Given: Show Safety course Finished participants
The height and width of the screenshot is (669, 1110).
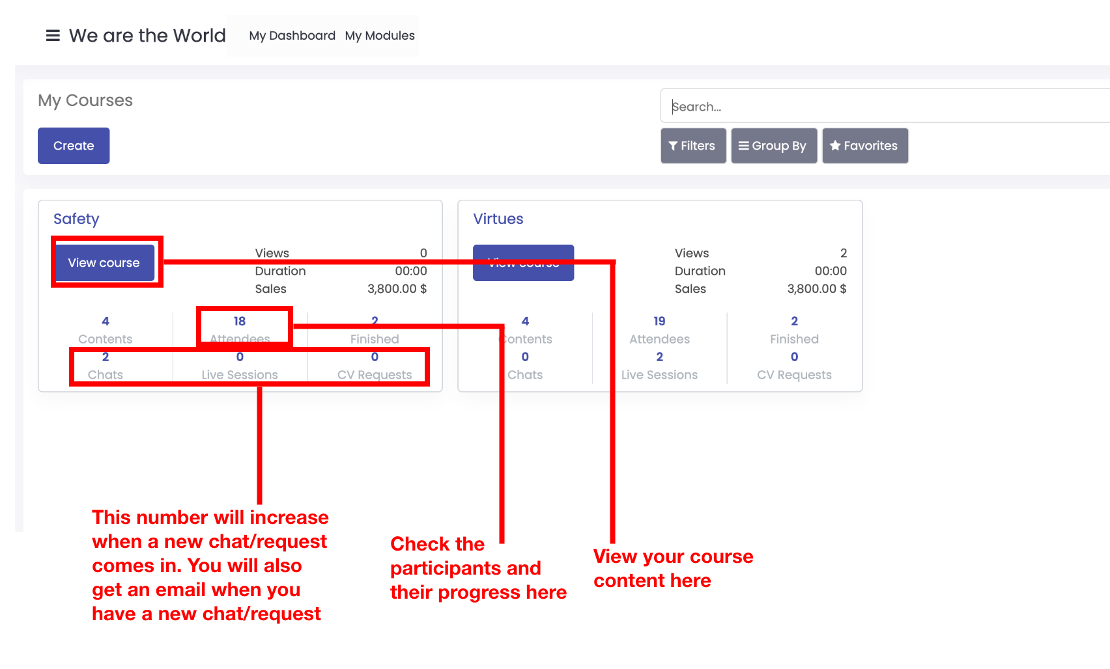Looking at the screenshot, I should click(x=375, y=329).
